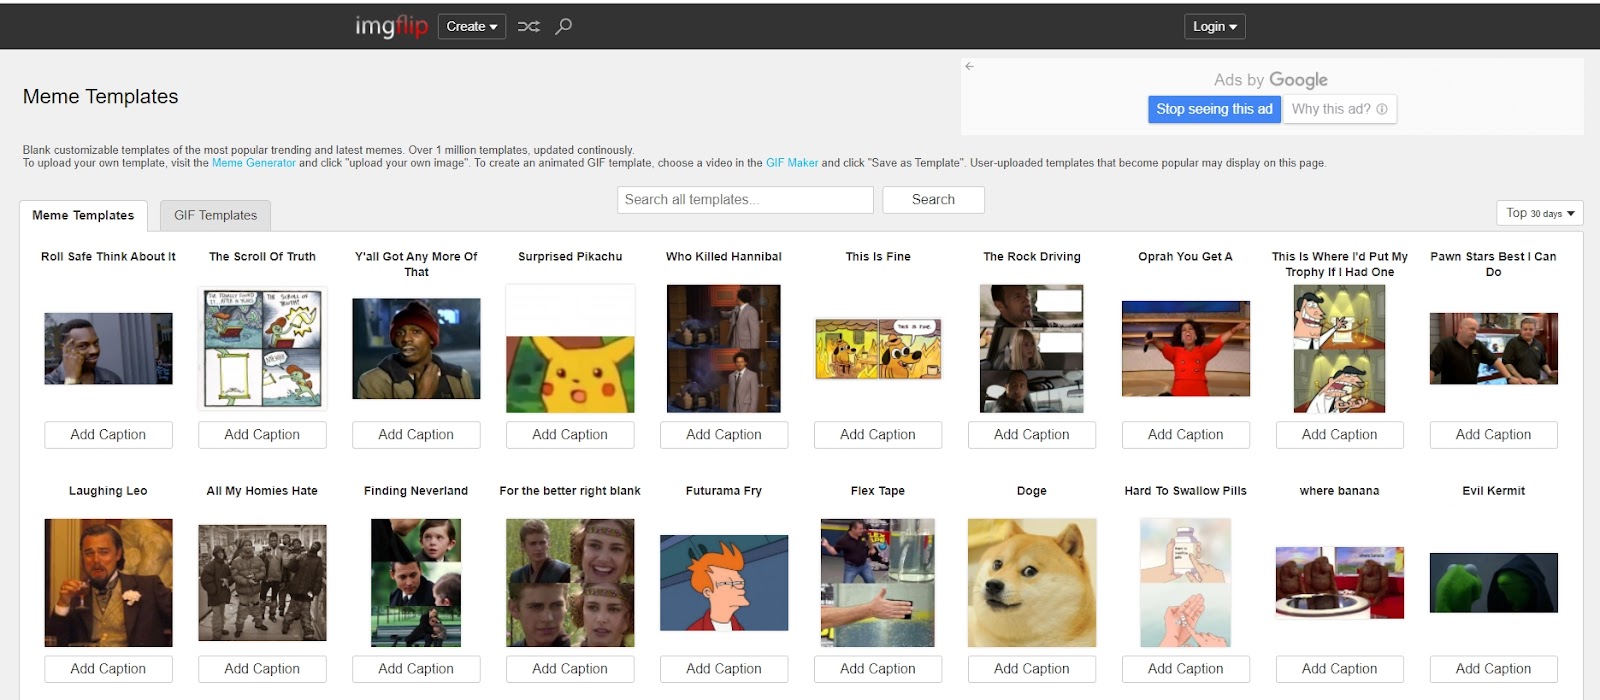This screenshot has width=1600, height=700.
Task: Open The Rock Driving thumbnail
Action: 1032,348
